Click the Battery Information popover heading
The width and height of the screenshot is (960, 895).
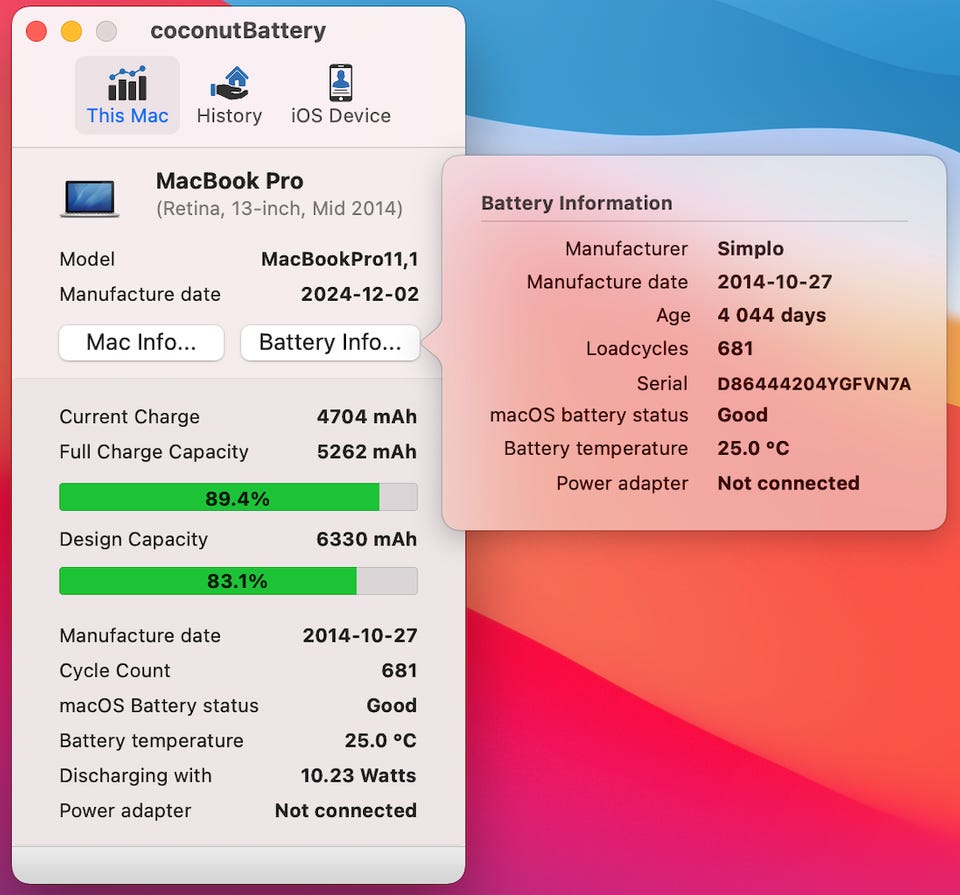[576, 203]
